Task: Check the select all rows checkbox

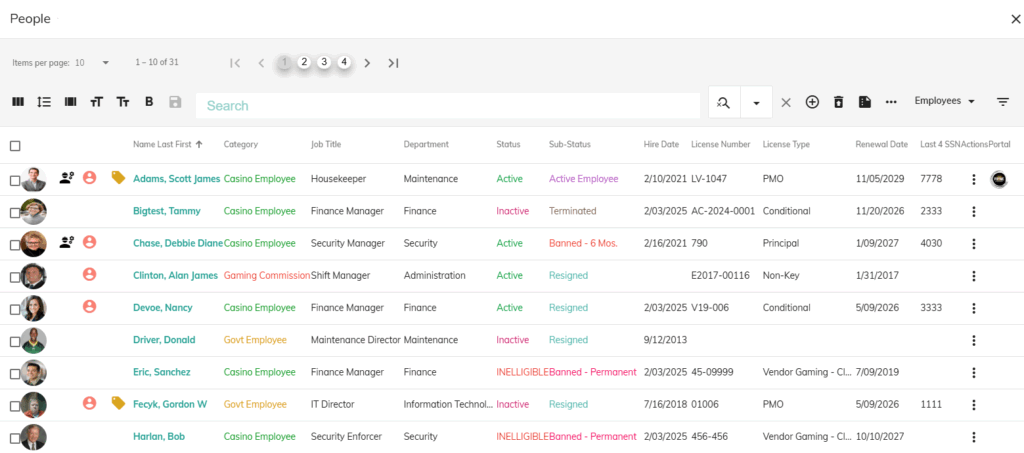Action: click(x=15, y=146)
